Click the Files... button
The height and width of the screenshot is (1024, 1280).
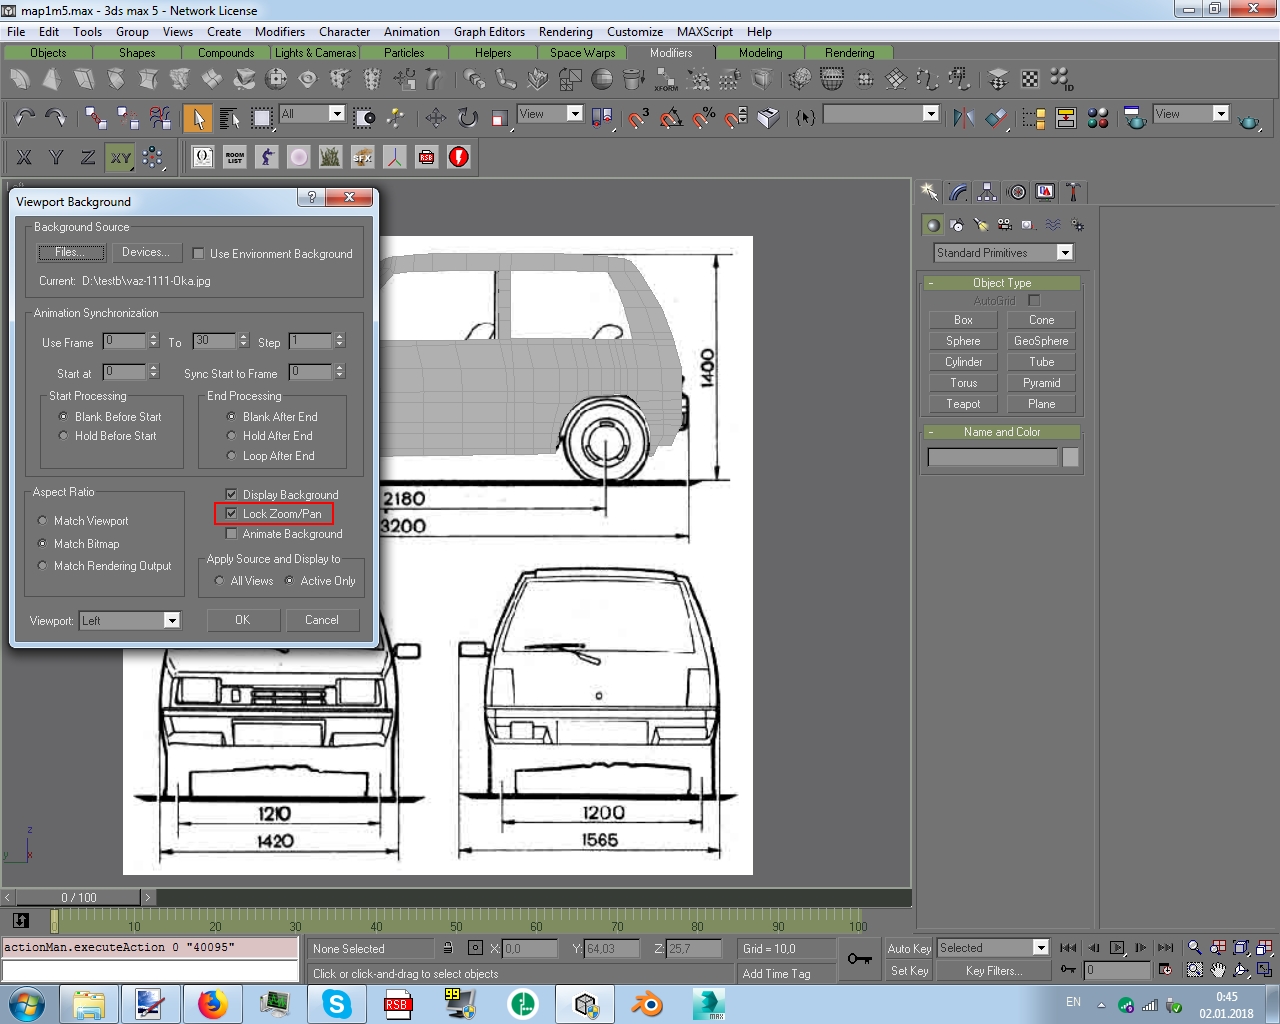tap(70, 253)
